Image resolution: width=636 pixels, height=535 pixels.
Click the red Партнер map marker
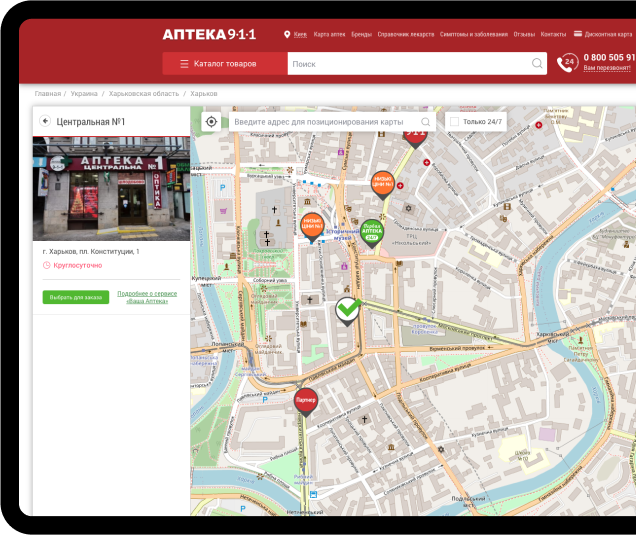pyautogui.click(x=305, y=402)
